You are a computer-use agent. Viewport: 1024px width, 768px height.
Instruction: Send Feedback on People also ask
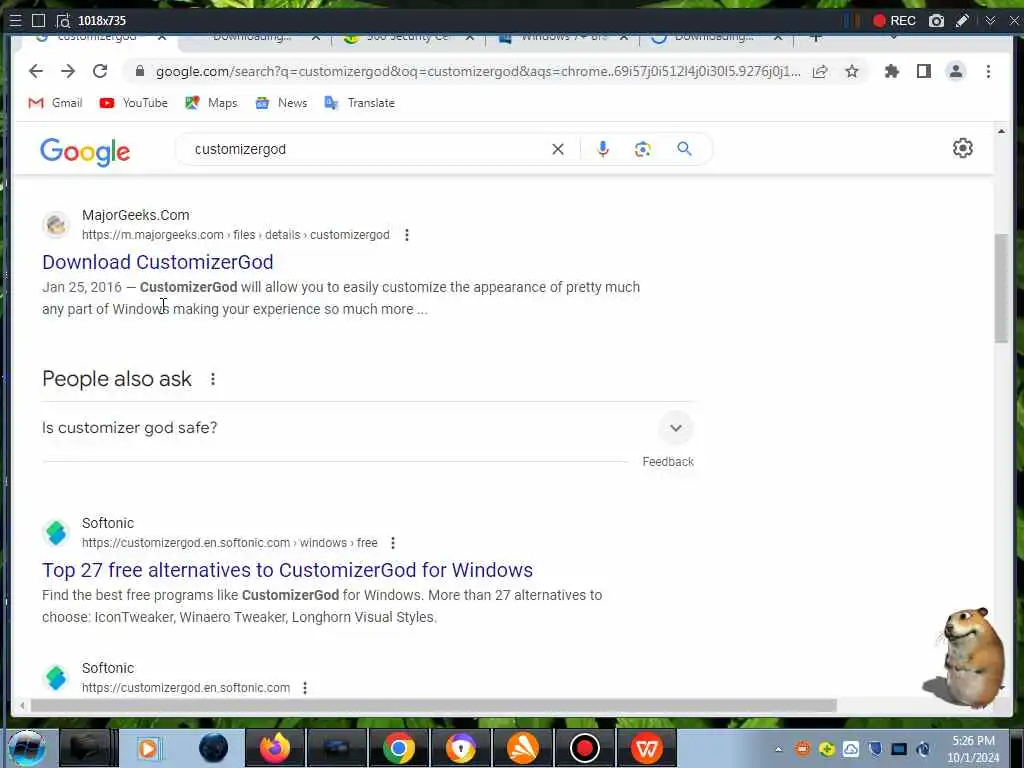point(667,462)
